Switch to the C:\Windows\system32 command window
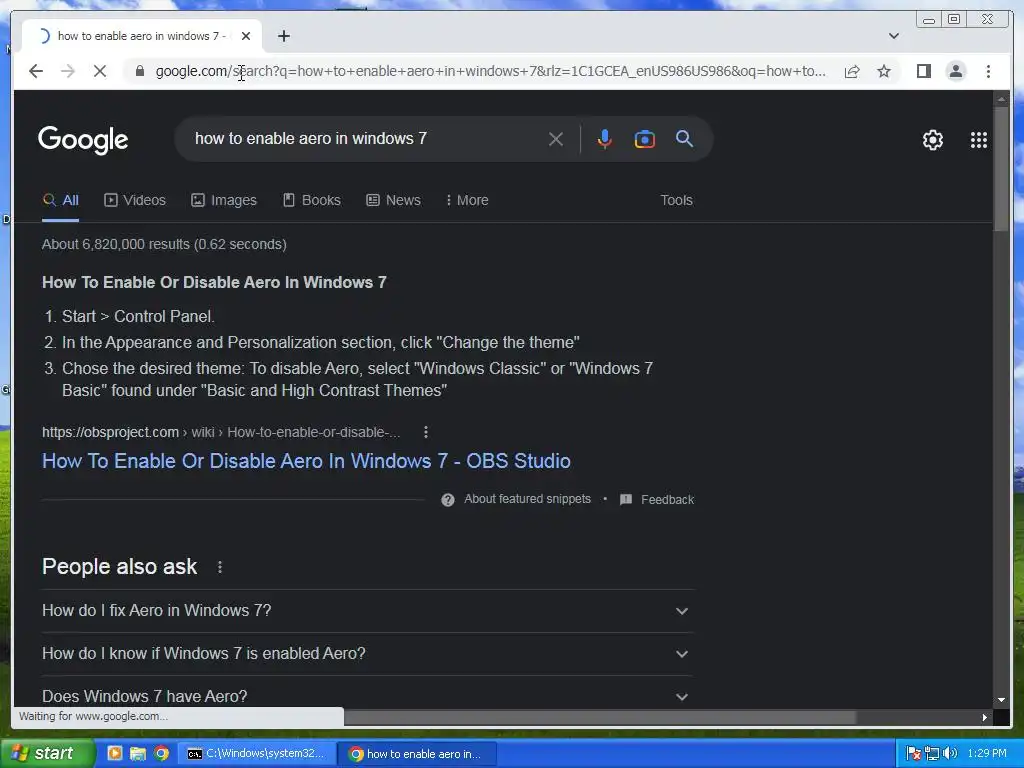 pyautogui.click(x=256, y=754)
